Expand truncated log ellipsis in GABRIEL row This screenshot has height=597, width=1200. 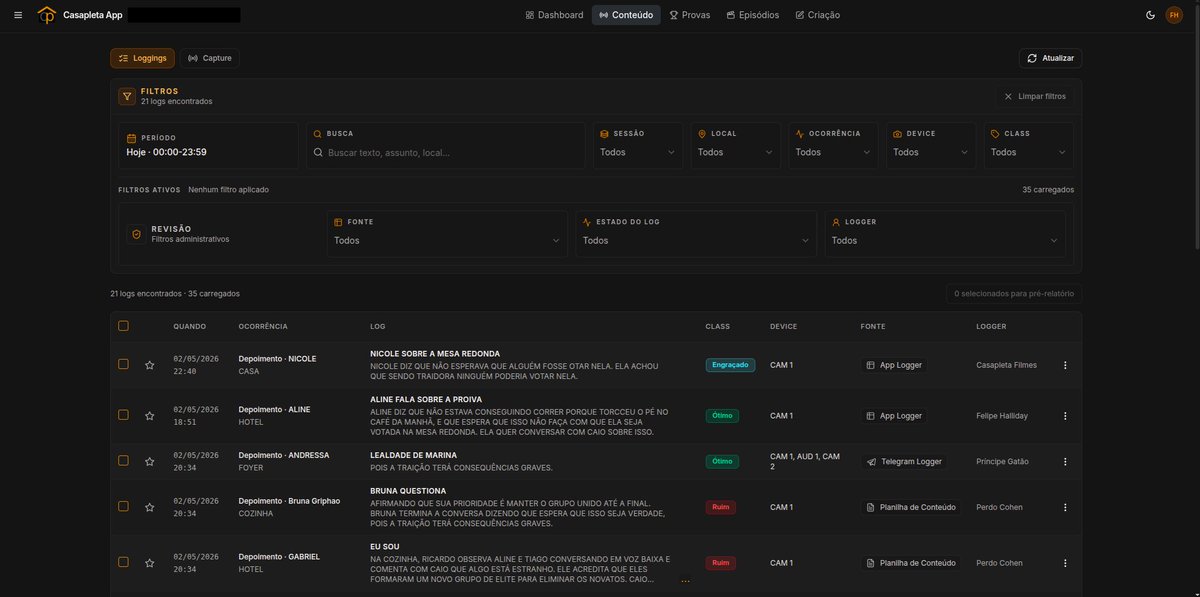click(685, 580)
